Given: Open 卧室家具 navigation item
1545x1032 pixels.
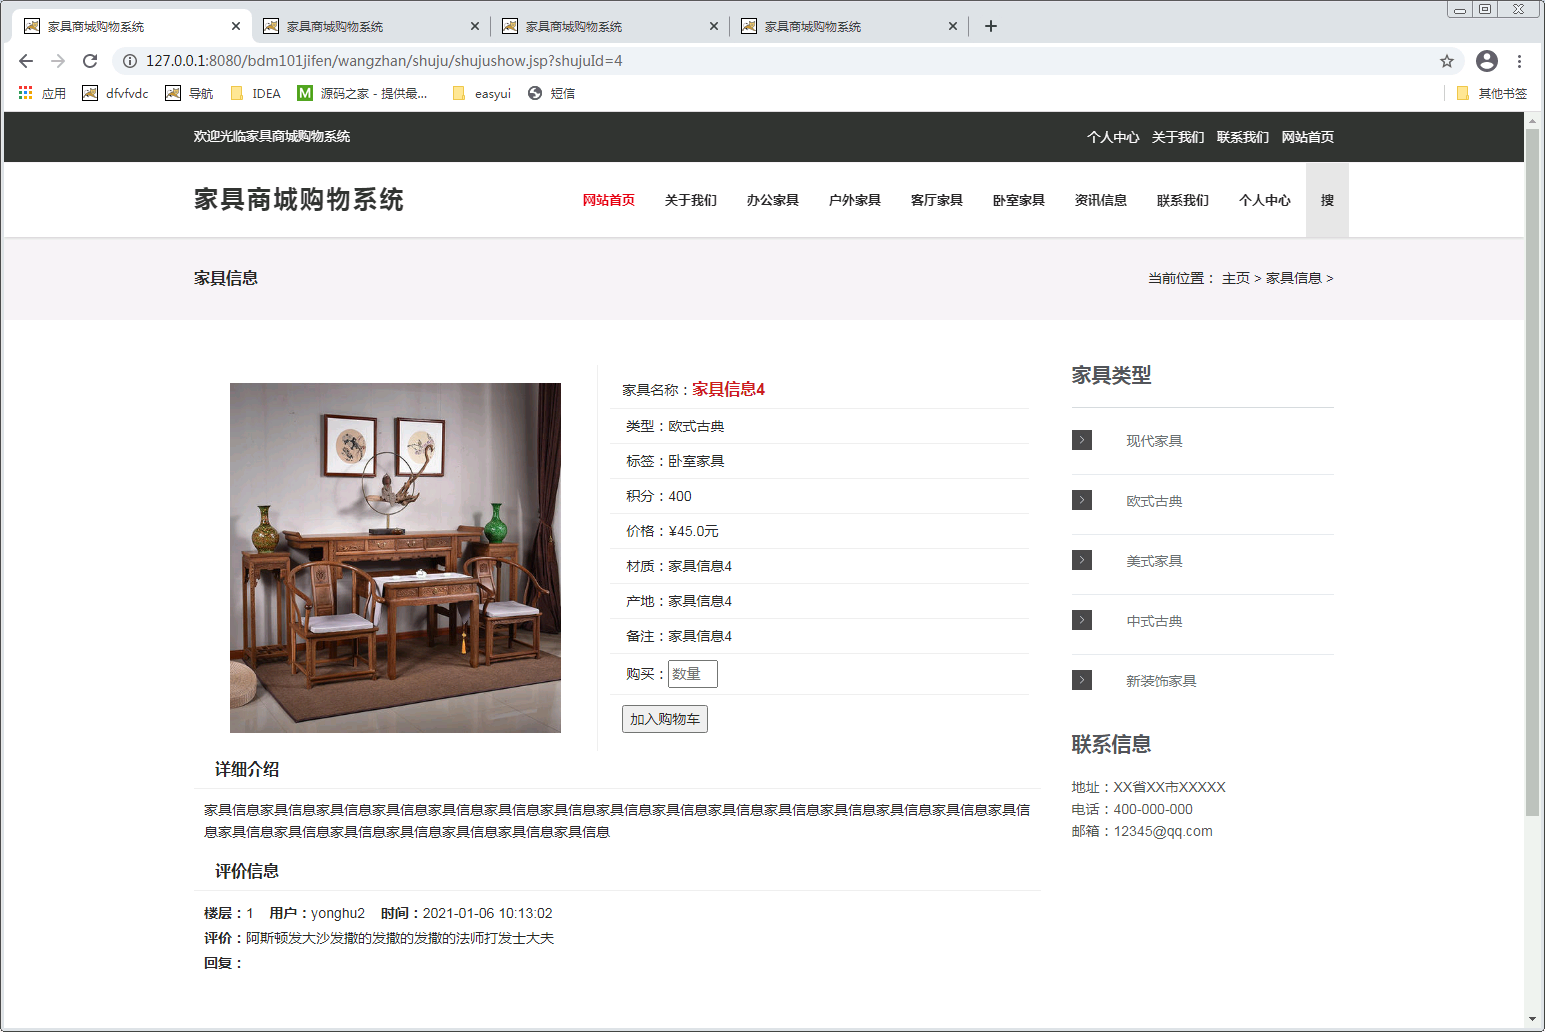Looking at the screenshot, I should click(x=1019, y=200).
